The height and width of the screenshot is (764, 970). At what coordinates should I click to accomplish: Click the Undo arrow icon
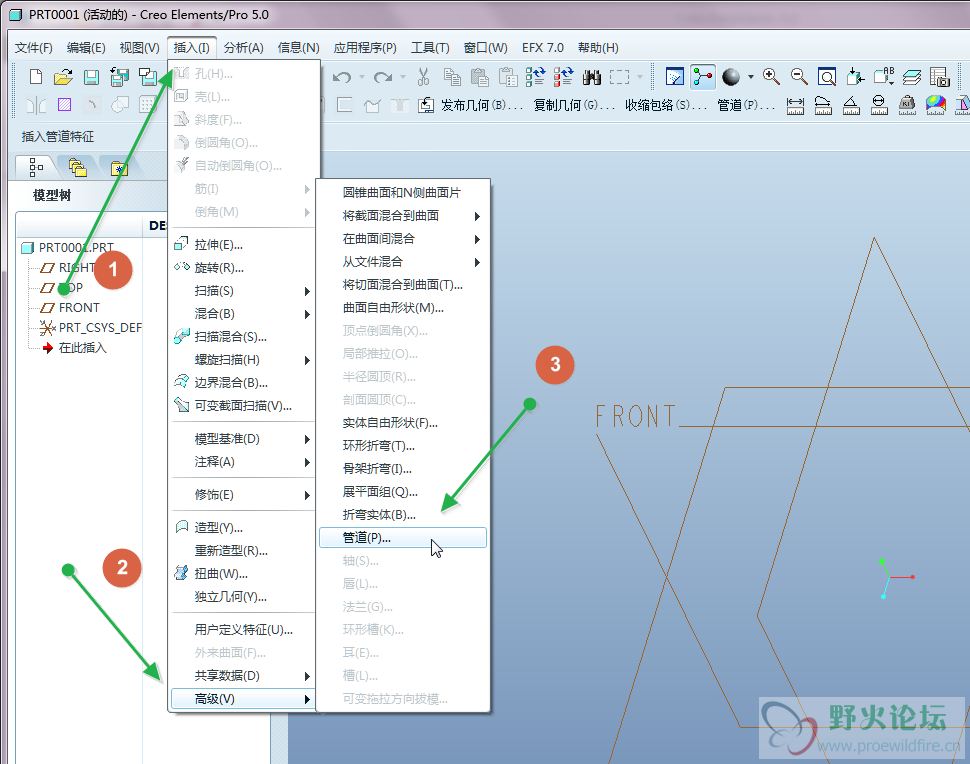(x=342, y=77)
